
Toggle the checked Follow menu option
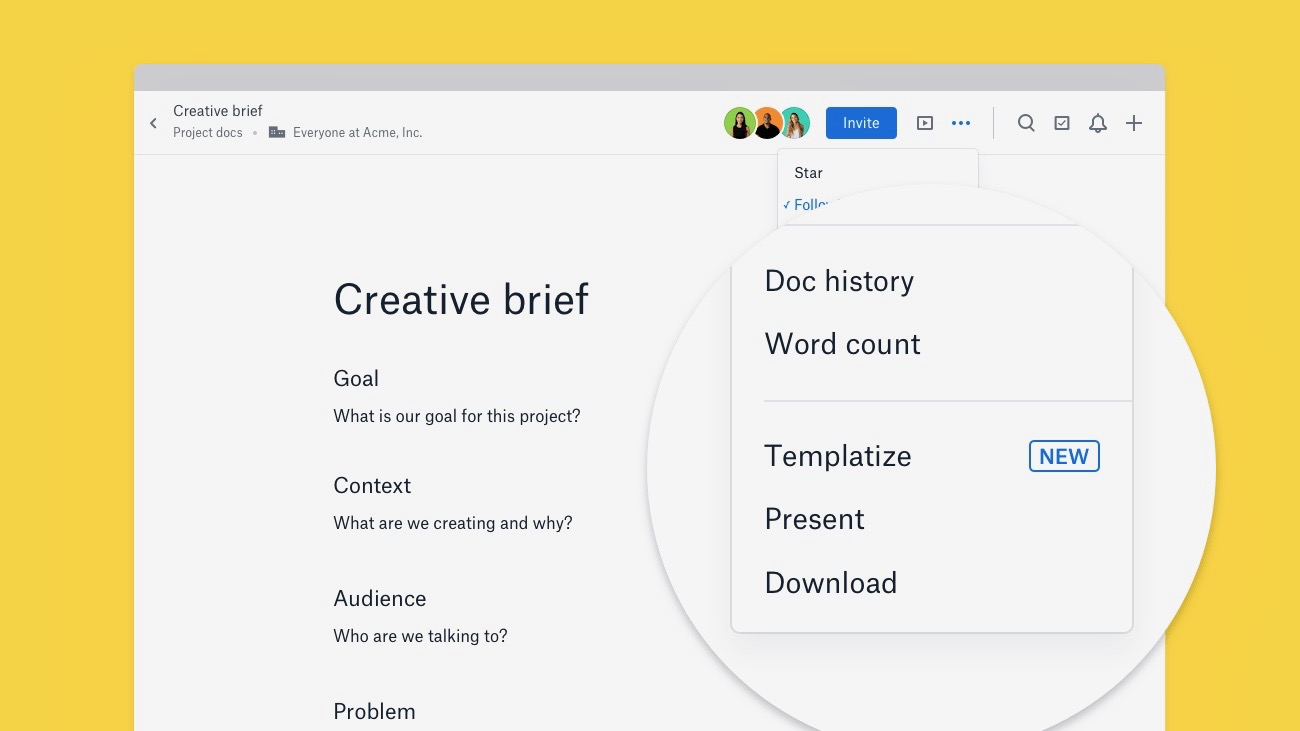808,204
